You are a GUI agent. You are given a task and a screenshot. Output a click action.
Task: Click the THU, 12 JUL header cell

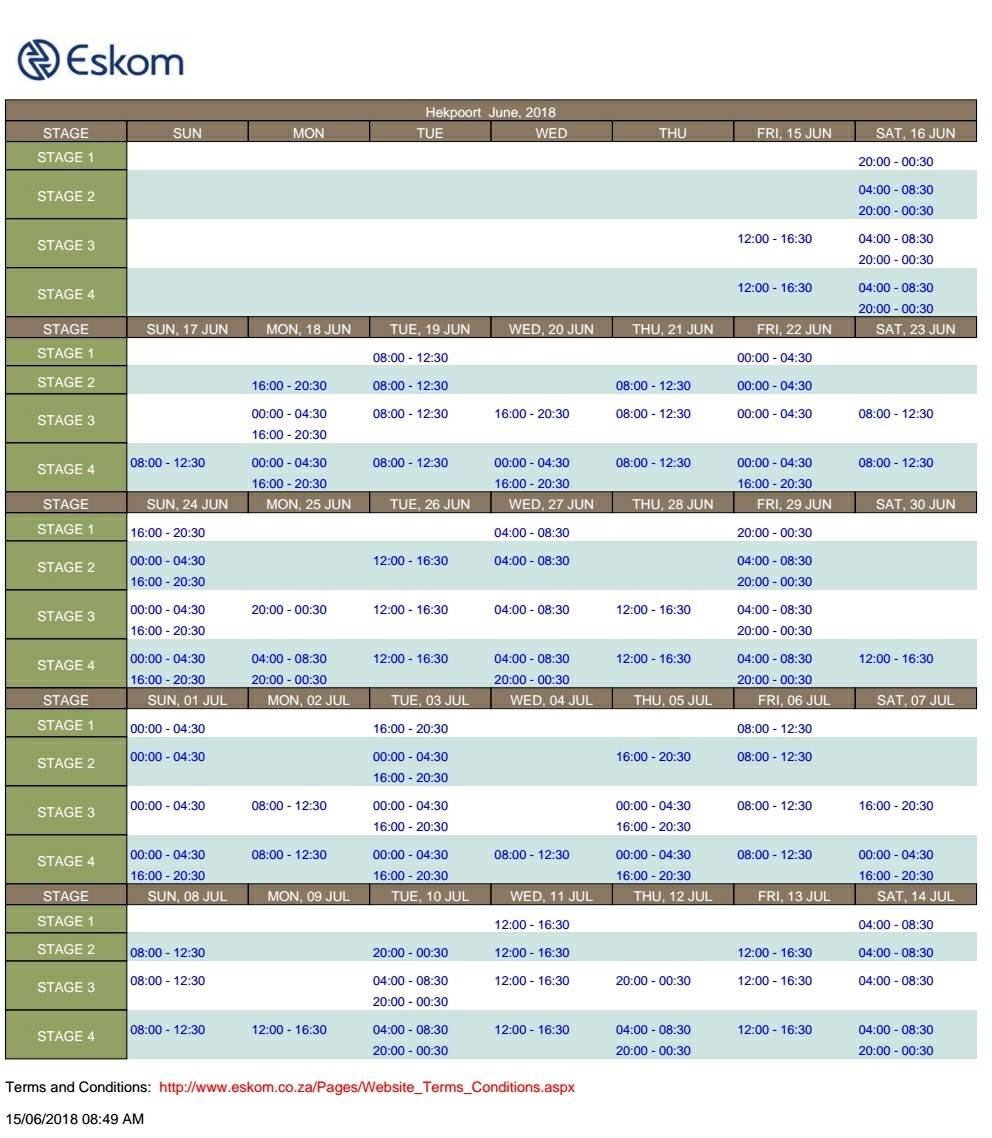[673, 896]
